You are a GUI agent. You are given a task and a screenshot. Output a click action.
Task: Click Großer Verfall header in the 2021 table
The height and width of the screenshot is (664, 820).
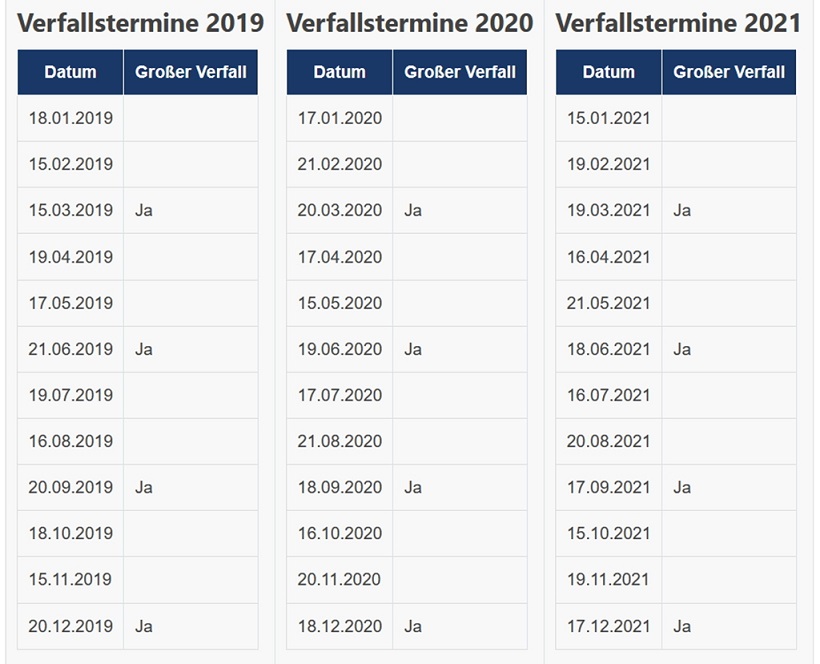click(729, 72)
